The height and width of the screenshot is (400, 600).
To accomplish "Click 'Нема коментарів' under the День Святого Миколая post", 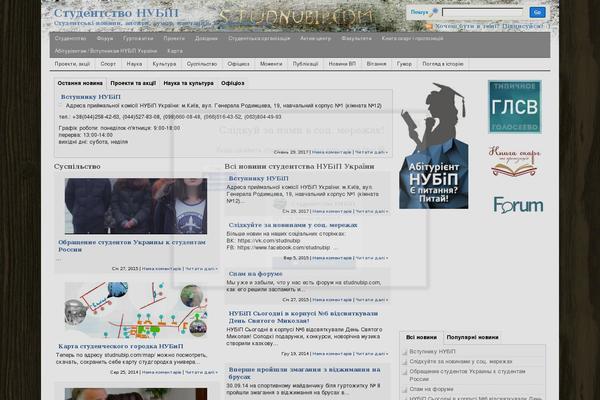I will [331, 354].
